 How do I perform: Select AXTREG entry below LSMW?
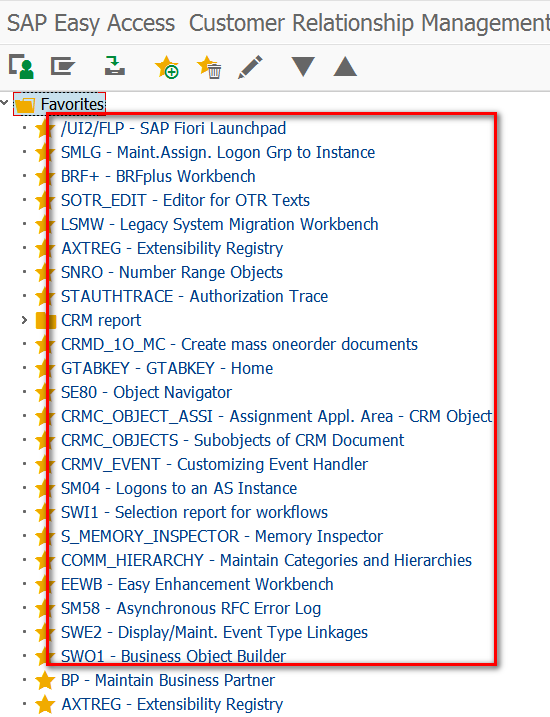[172, 248]
